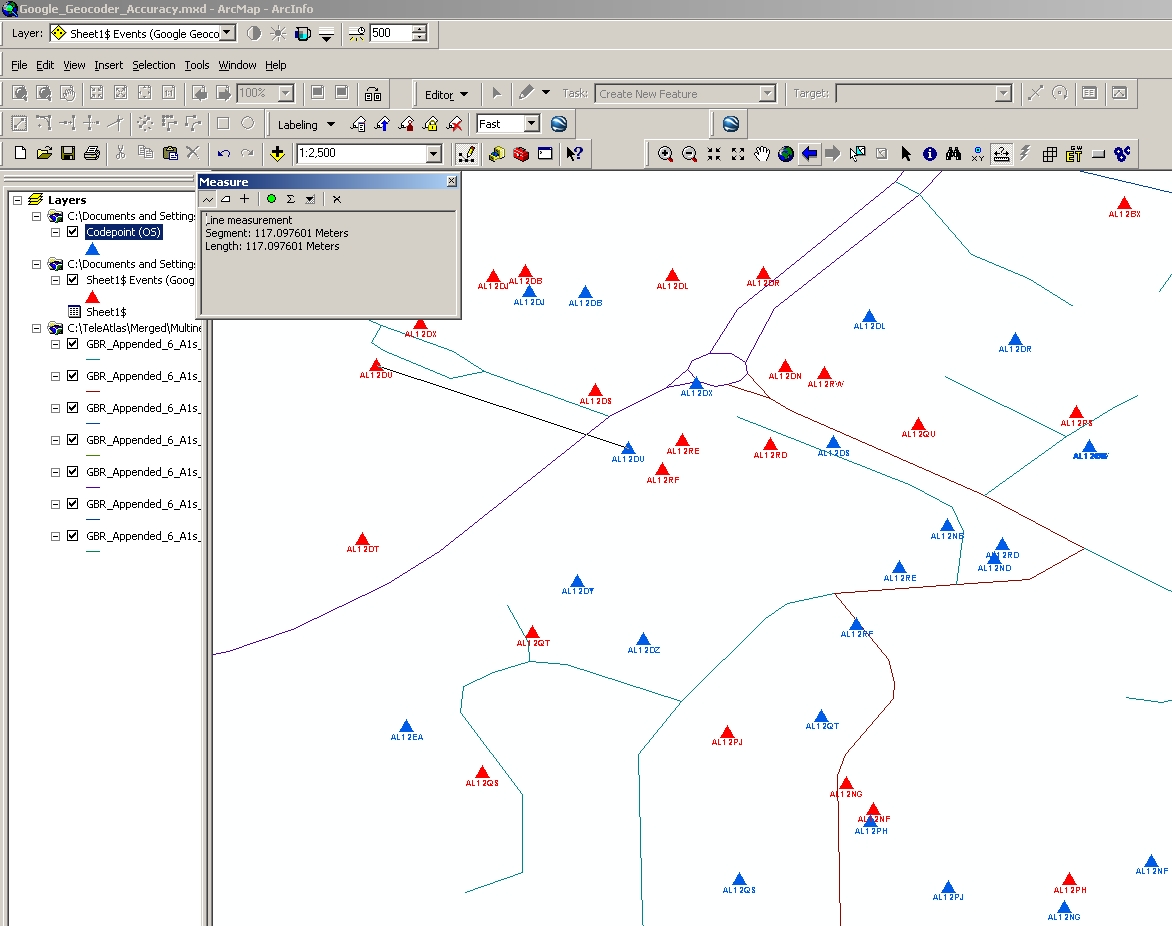Open the Window menu
Screen dimensions: 1172x926
click(238, 65)
